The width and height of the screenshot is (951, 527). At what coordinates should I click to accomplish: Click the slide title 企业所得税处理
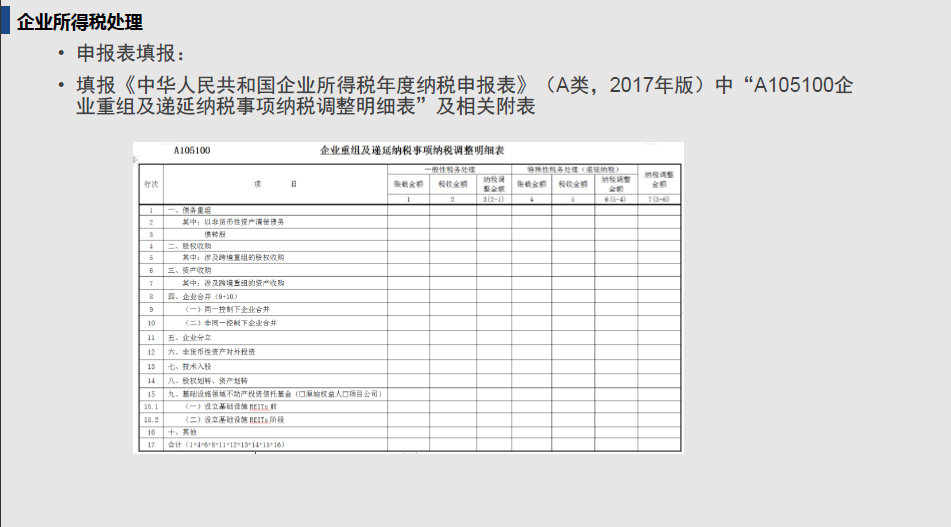pos(79,22)
